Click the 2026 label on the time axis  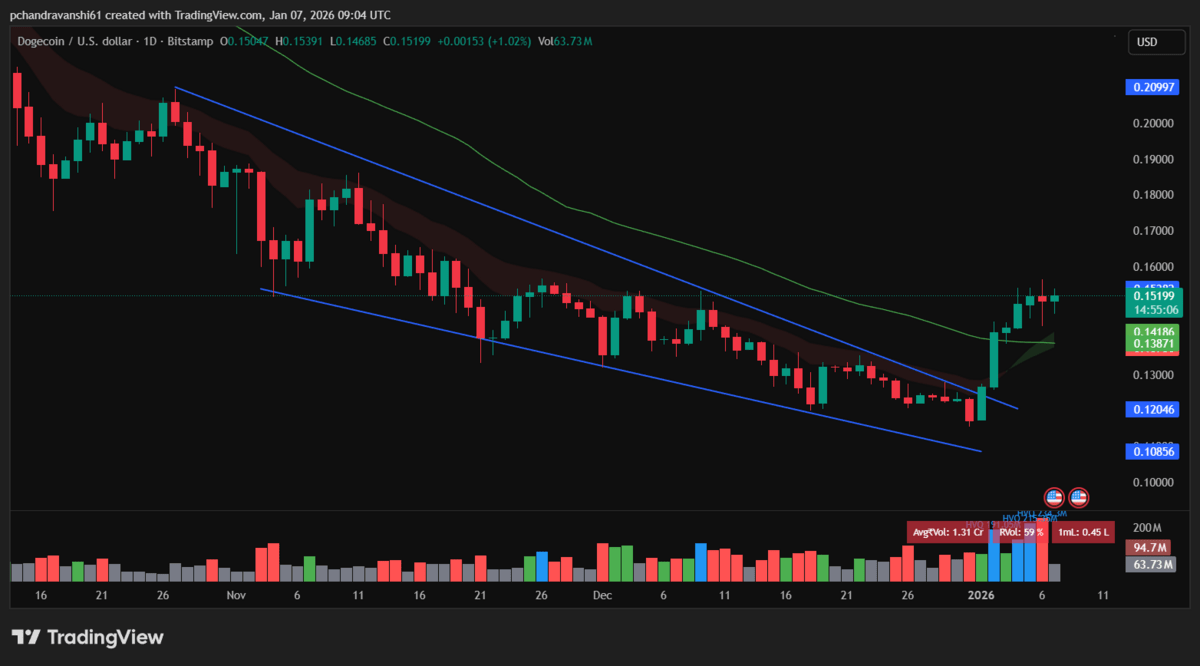pyautogui.click(x=980, y=595)
